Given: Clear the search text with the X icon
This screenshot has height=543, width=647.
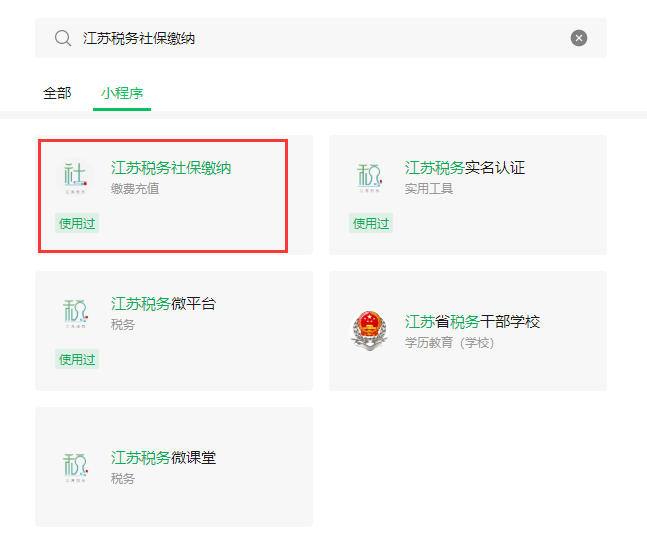Looking at the screenshot, I should point(579,38).
